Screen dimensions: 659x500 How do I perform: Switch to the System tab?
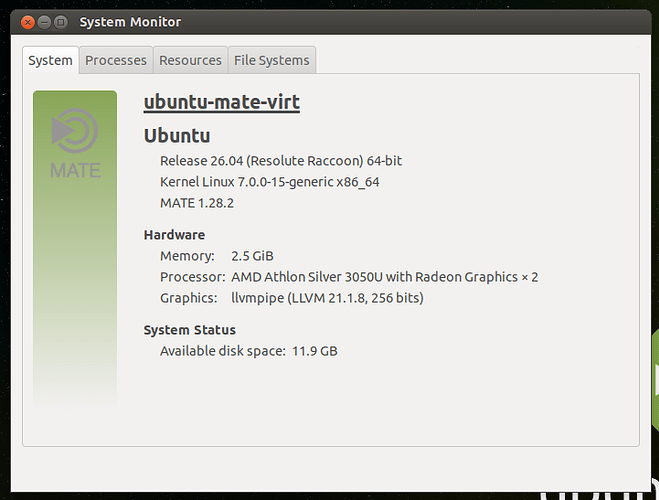[50, 60]
